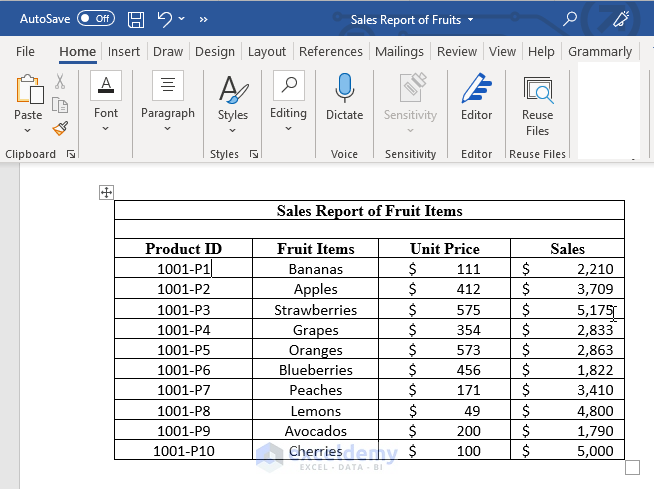Expand the Paragraph group dropdown arrow
Image resolution: width=654 pixels, height=489 pixels.
[x=167, y=129]
